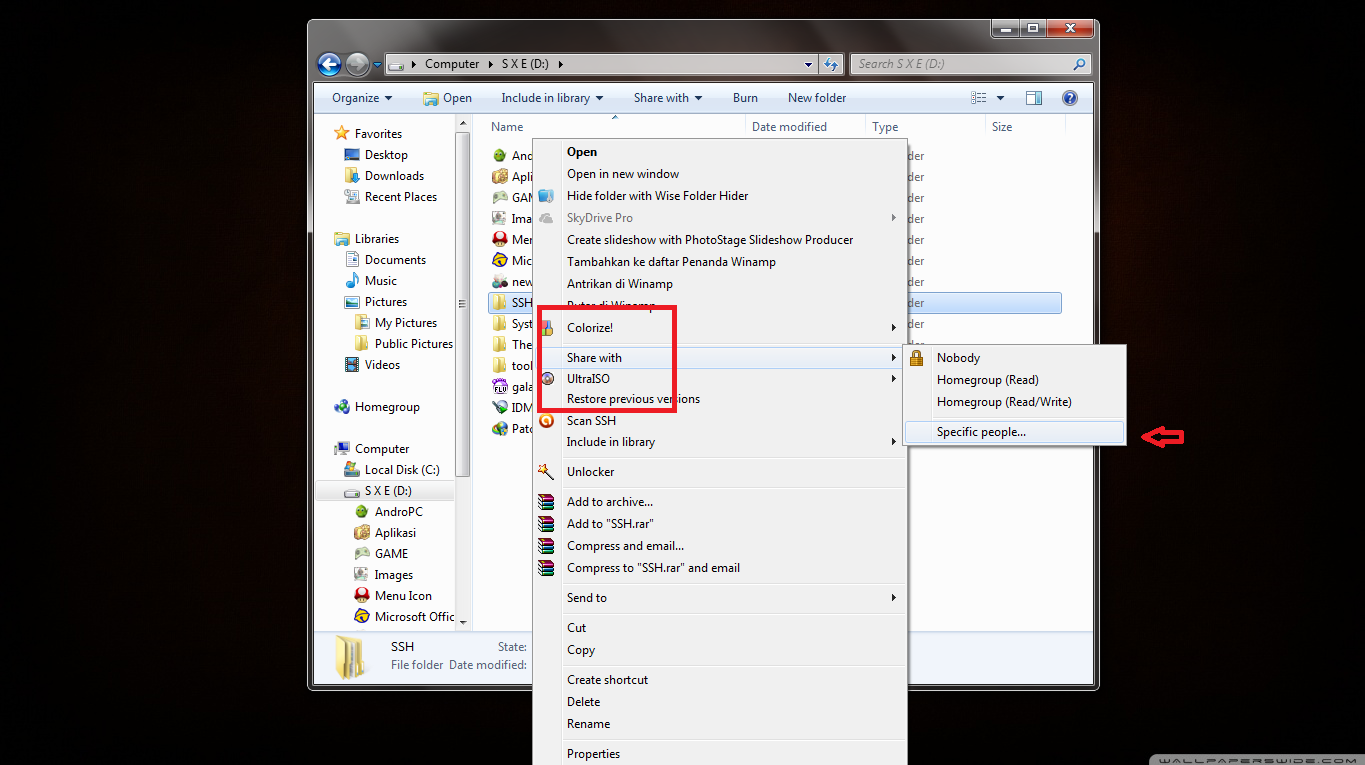This screenshot has height=765, width=1365.
Task: Click the Music note icon in Libraries
Action: coord(352,281)
